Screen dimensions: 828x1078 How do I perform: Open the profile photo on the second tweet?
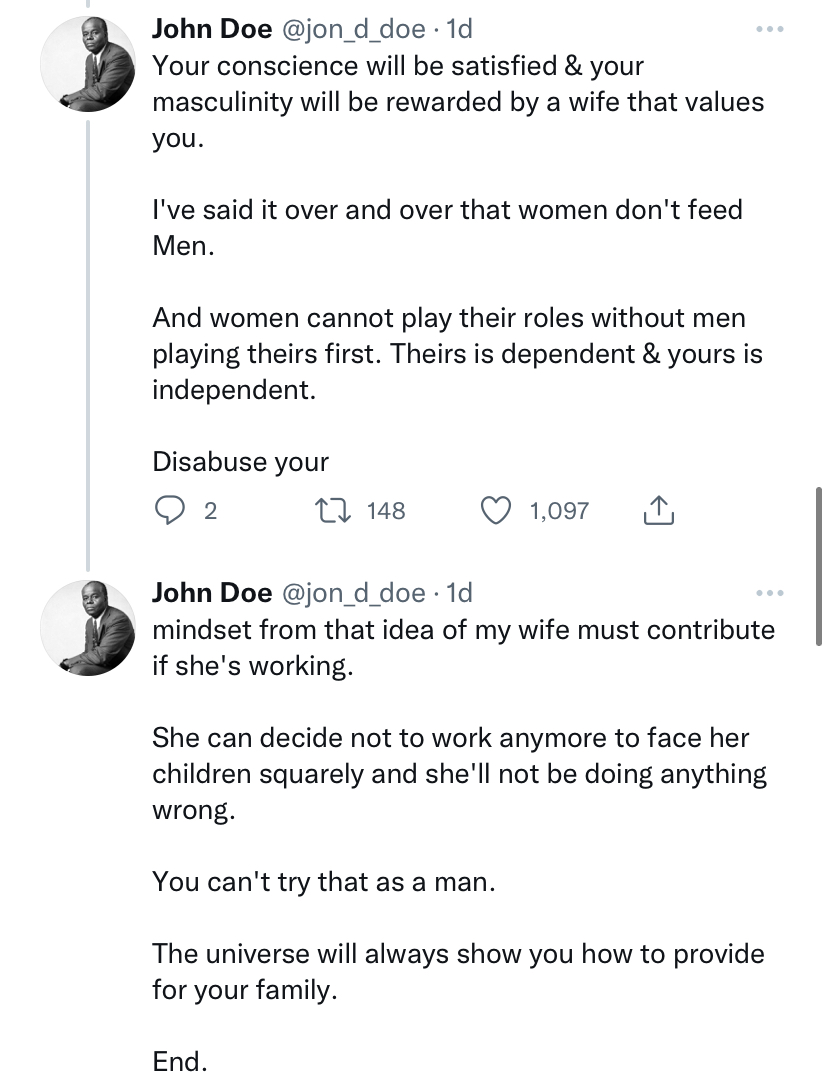tap(88, 627)
